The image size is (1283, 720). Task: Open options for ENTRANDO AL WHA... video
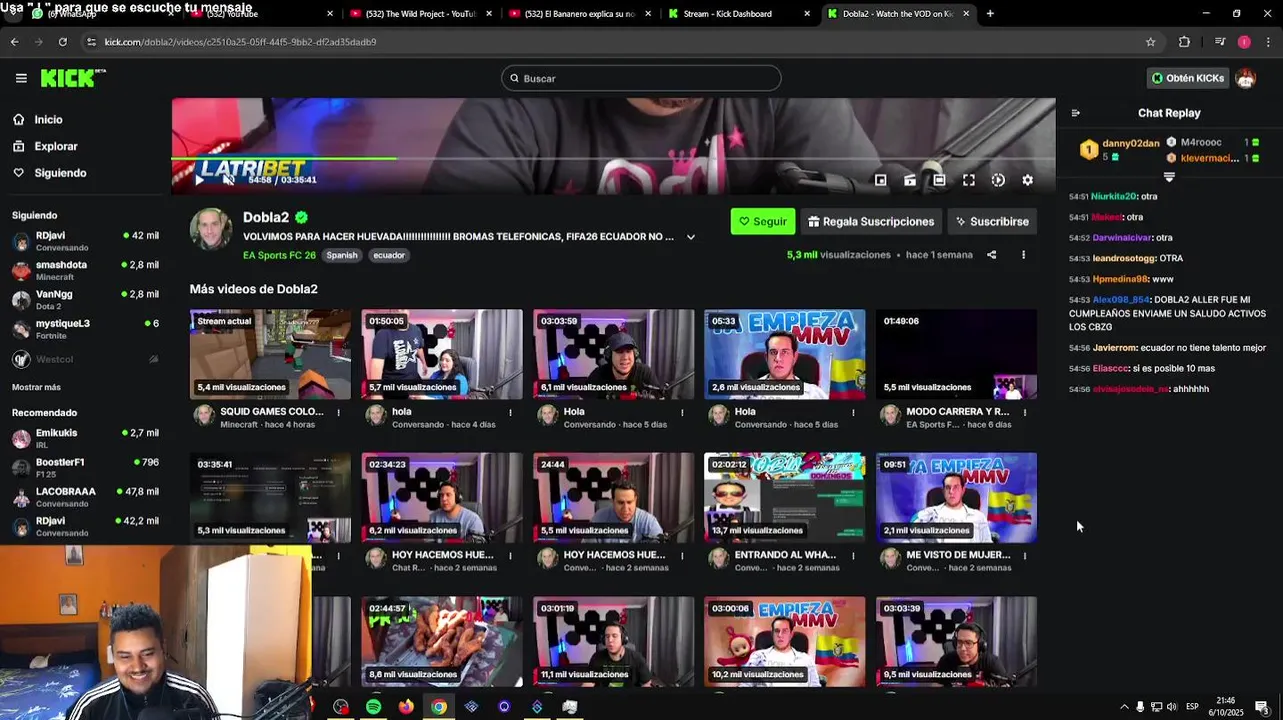coord(853,555)
